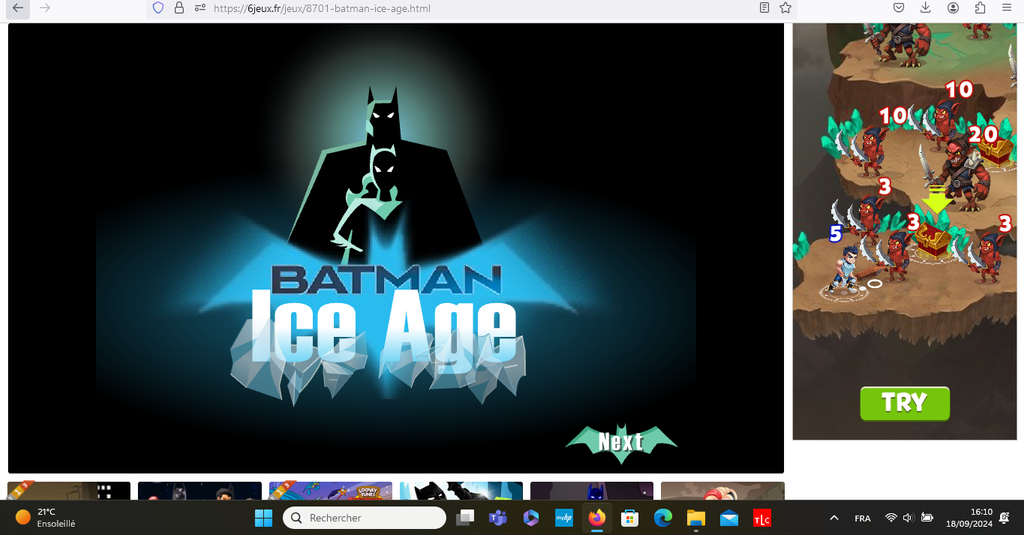Image resolution: width=1024 pixels, height=535 pixels.
Task: Click the taskbar Rechercher search box
Action: [x=365, y=518]
